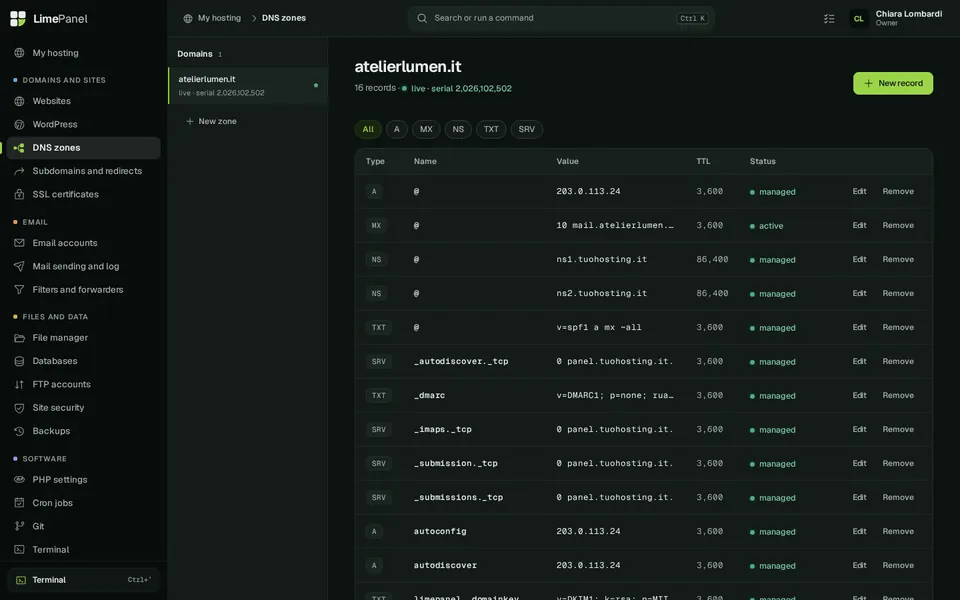Click the '203.0.113.24' value of @ record
Image resolution: width=960 pixels, height=600 pixels.
point(588,192)
